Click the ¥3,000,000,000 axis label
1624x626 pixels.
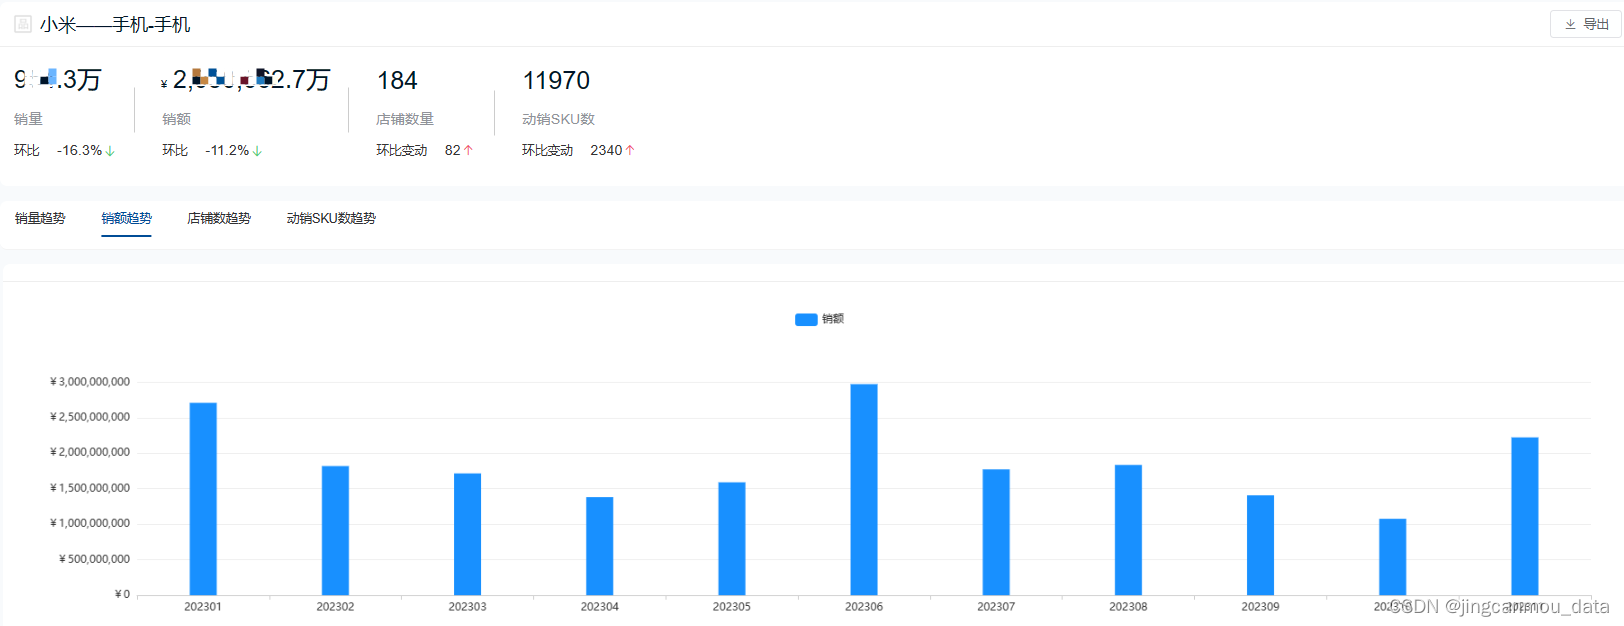click(90, 382)
